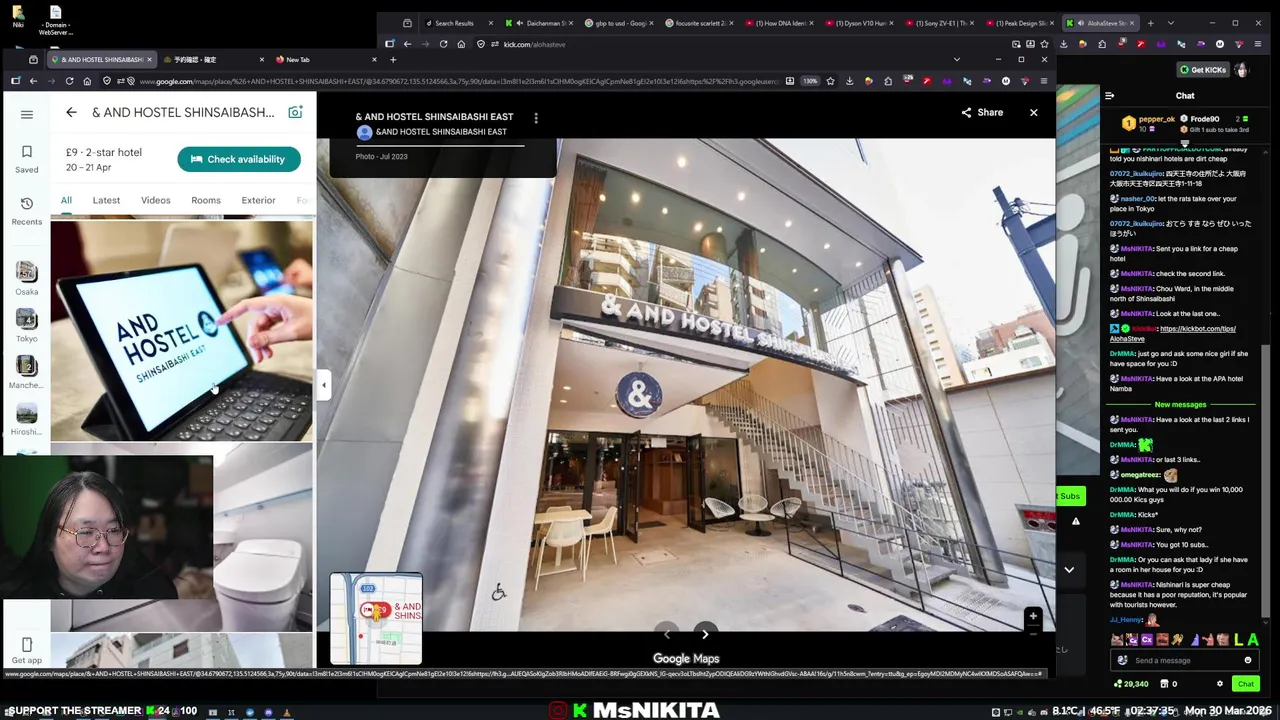Switch to the & AND HOSTEL SHINSAIBASHI browser tab
The height and width of the screenshot is (720, 1280).
(x=101, y=60)
